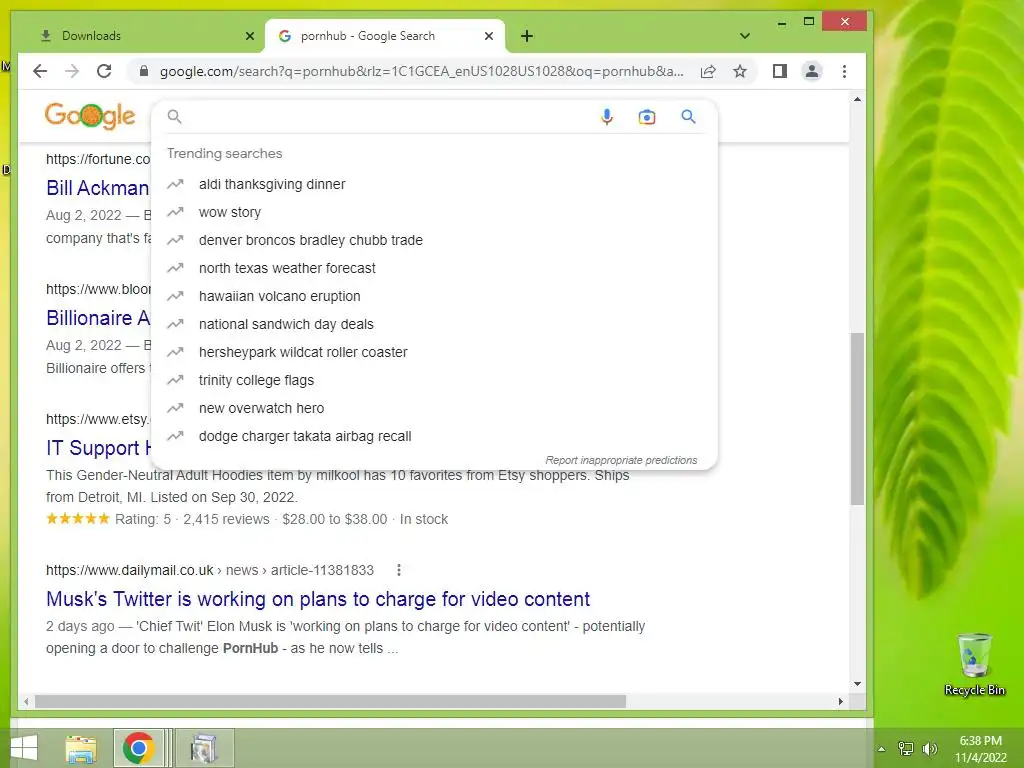The height and width of the screenshot is (768, 1024).
Task: Search by image with the camera icon
Action: click(647, 117)
